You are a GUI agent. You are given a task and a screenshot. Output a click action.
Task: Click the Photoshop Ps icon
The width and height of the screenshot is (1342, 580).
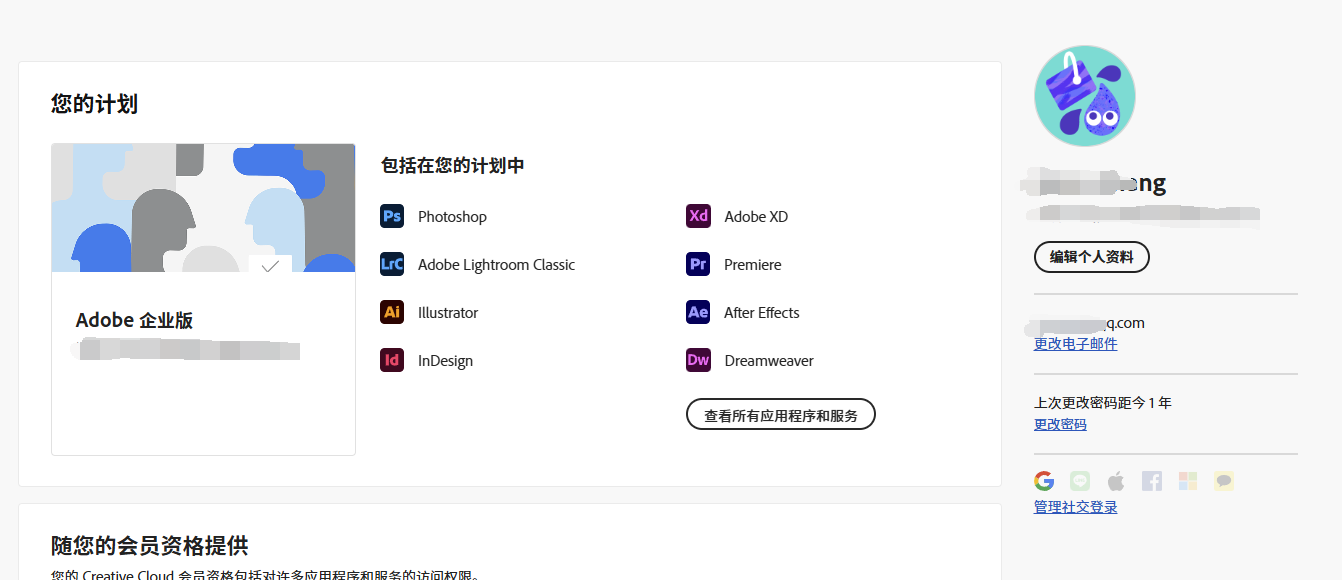pos(392,216)
